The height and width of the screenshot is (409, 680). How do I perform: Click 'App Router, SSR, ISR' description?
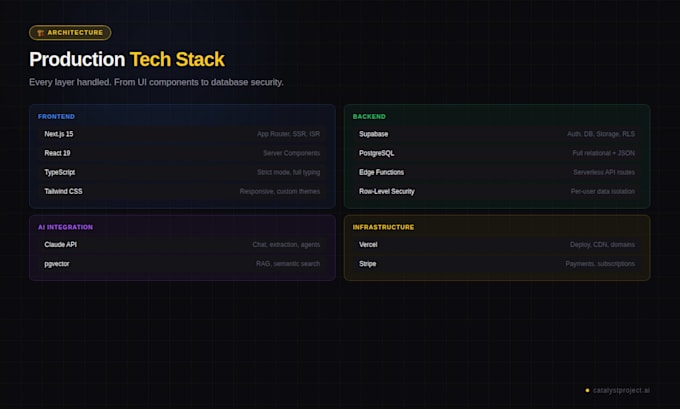click(288, 134)
